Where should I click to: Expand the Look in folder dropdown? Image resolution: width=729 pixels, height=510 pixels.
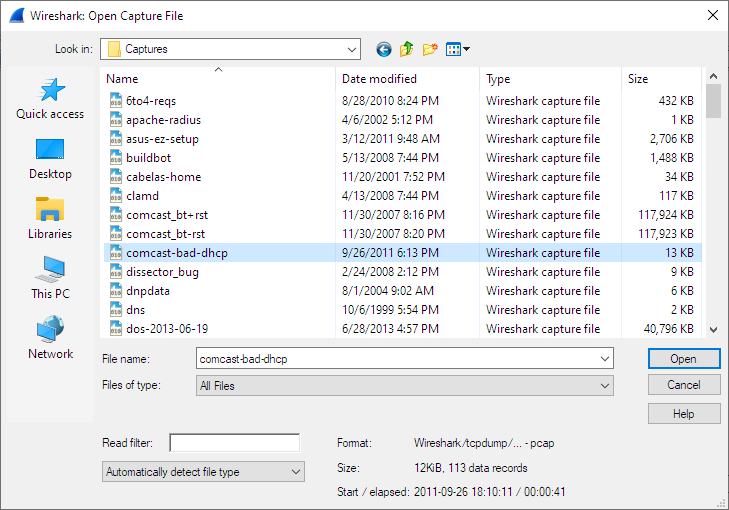click(351, 49)
